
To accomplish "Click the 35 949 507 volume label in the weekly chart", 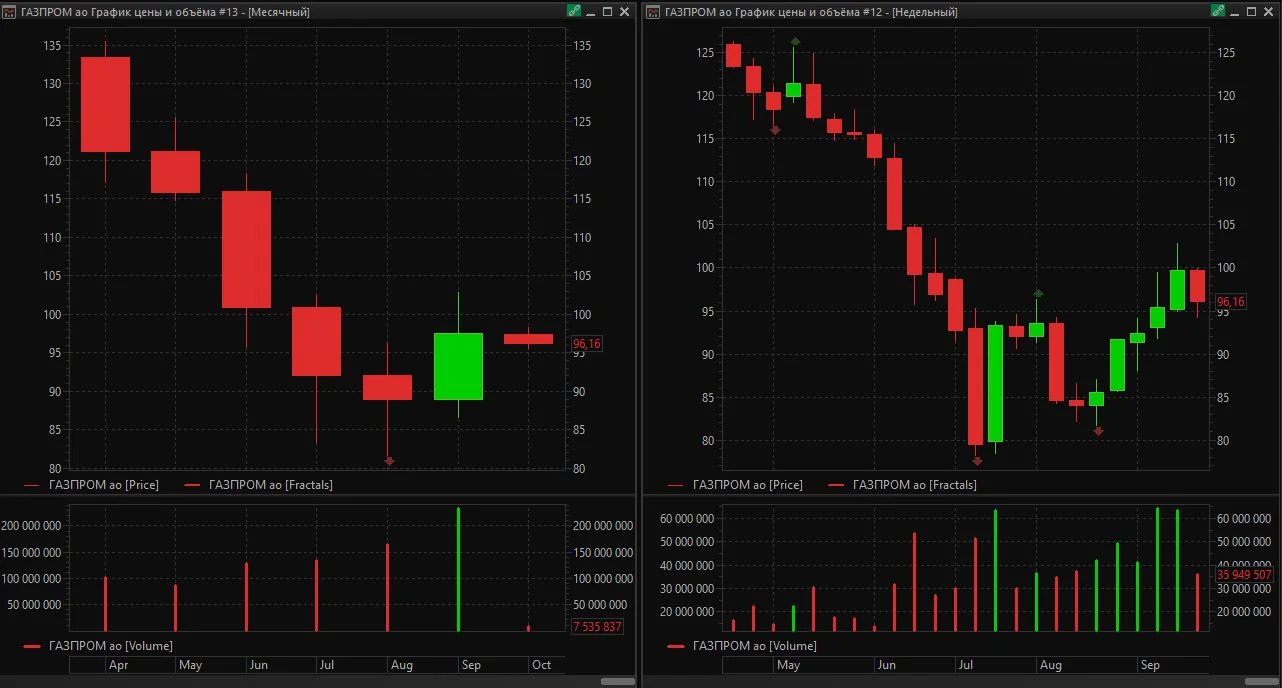I will click(1244, 575).
